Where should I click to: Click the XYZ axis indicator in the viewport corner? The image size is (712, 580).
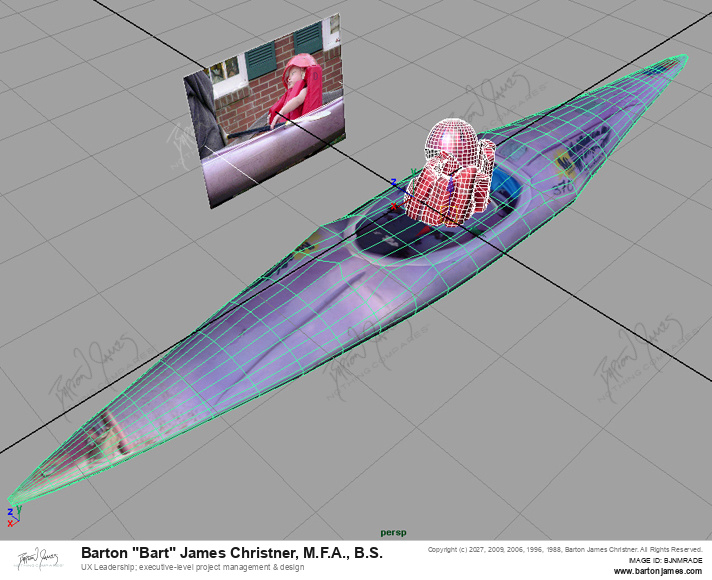(13, 517)
